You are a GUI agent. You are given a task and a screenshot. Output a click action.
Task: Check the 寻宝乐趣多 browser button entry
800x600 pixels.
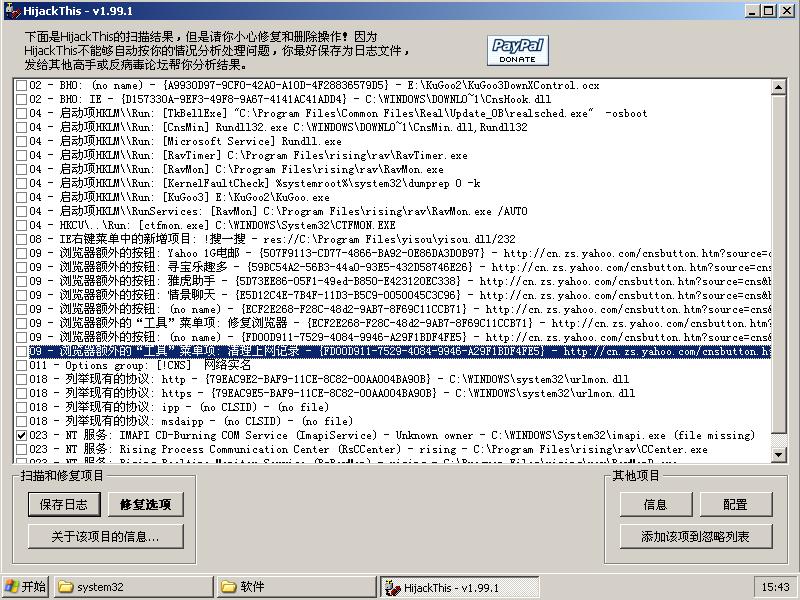point(21,267)
